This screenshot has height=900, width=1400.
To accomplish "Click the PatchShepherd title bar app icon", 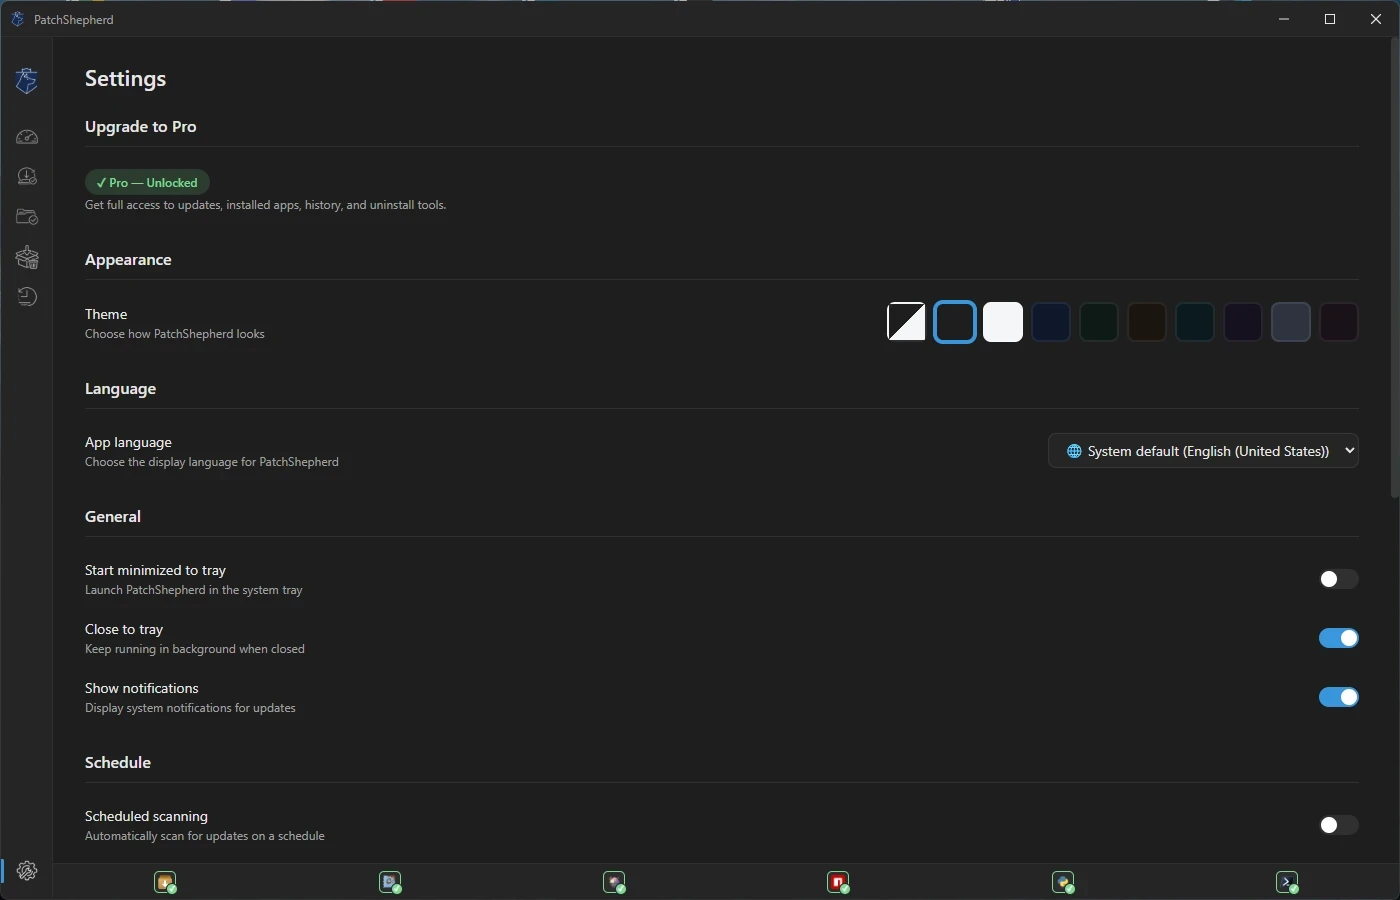I will point(17,19).
